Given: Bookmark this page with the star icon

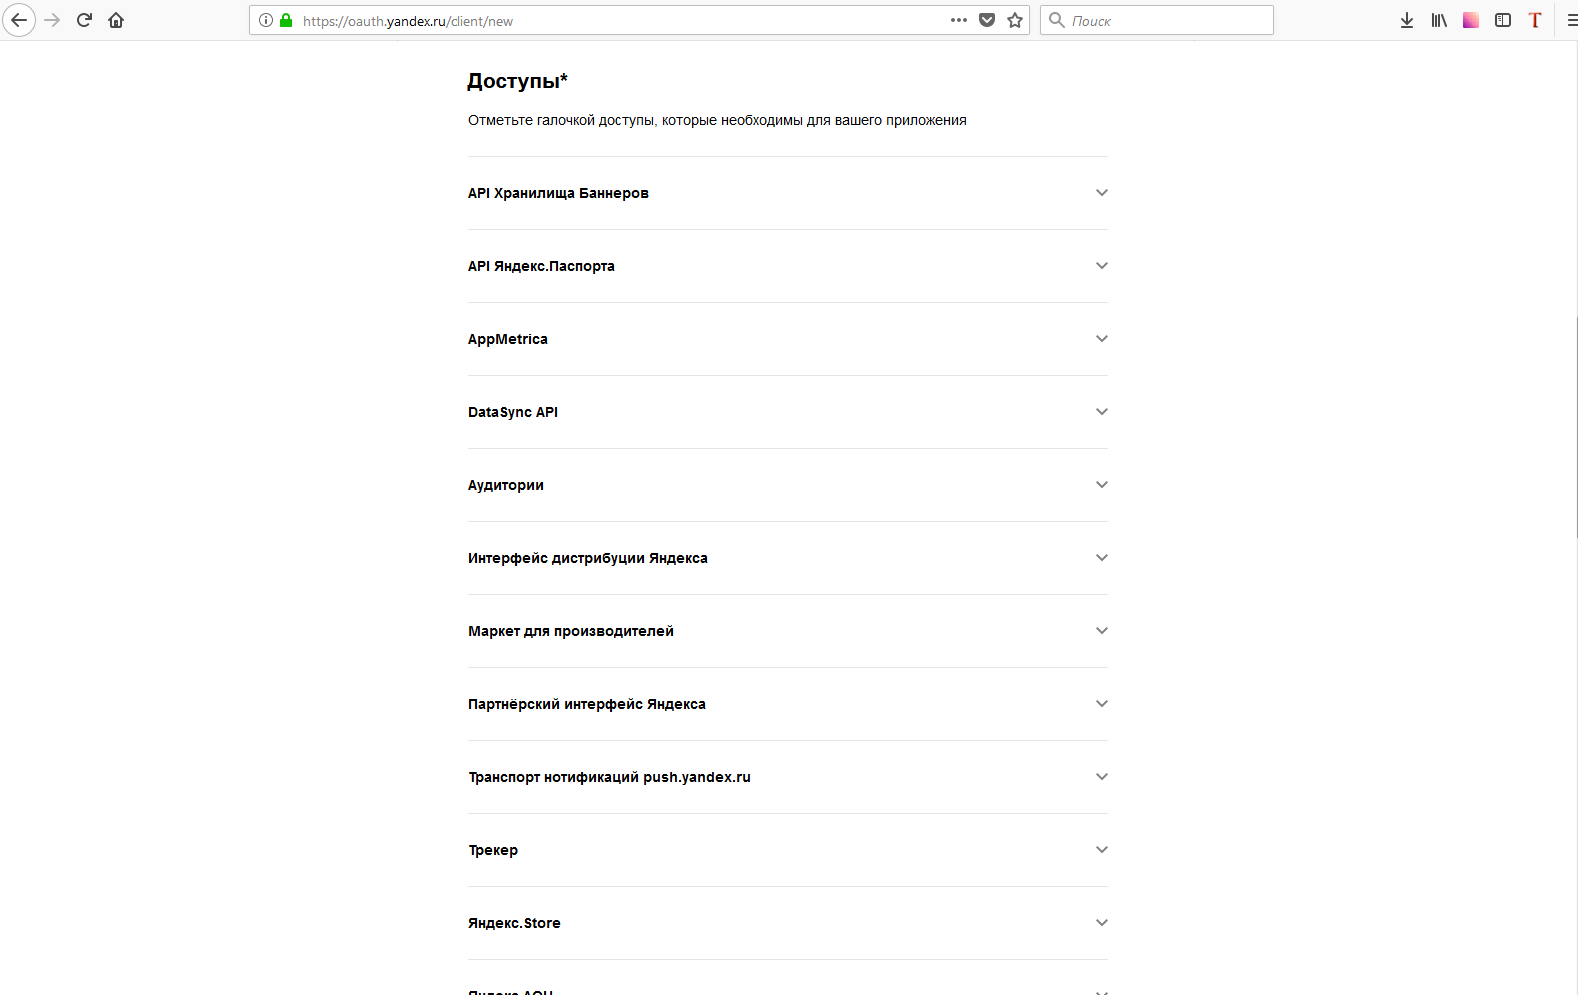Looking at the screenshot, I should coord(1015,20).
